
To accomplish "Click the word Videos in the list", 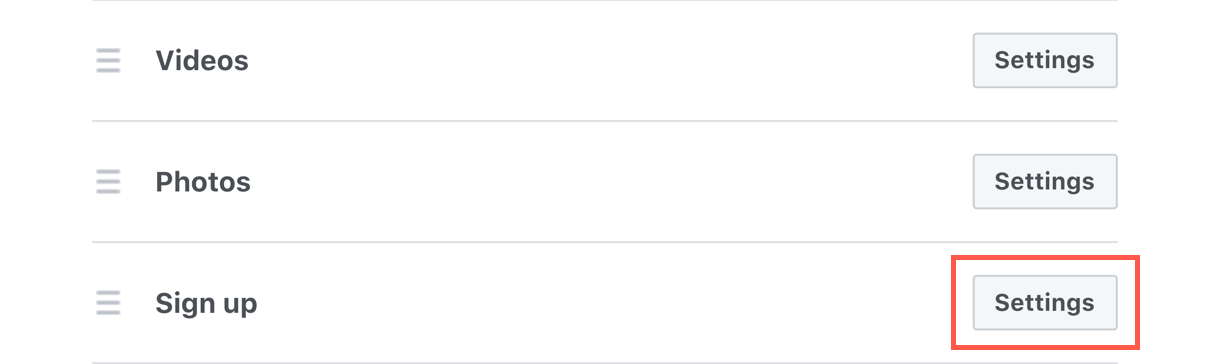I will [202, 60].
